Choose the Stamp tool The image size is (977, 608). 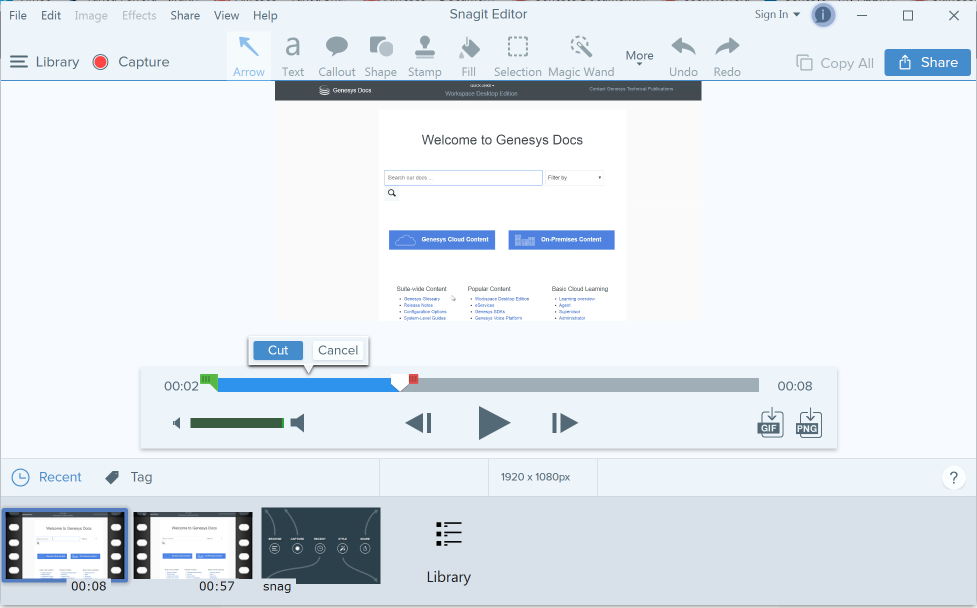[x=424, y=55]
